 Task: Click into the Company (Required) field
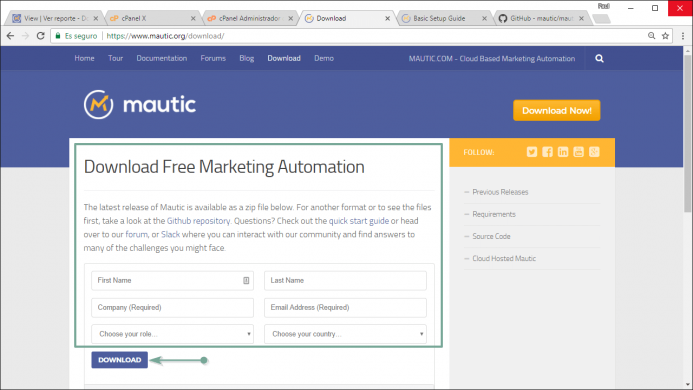(172, 307)
